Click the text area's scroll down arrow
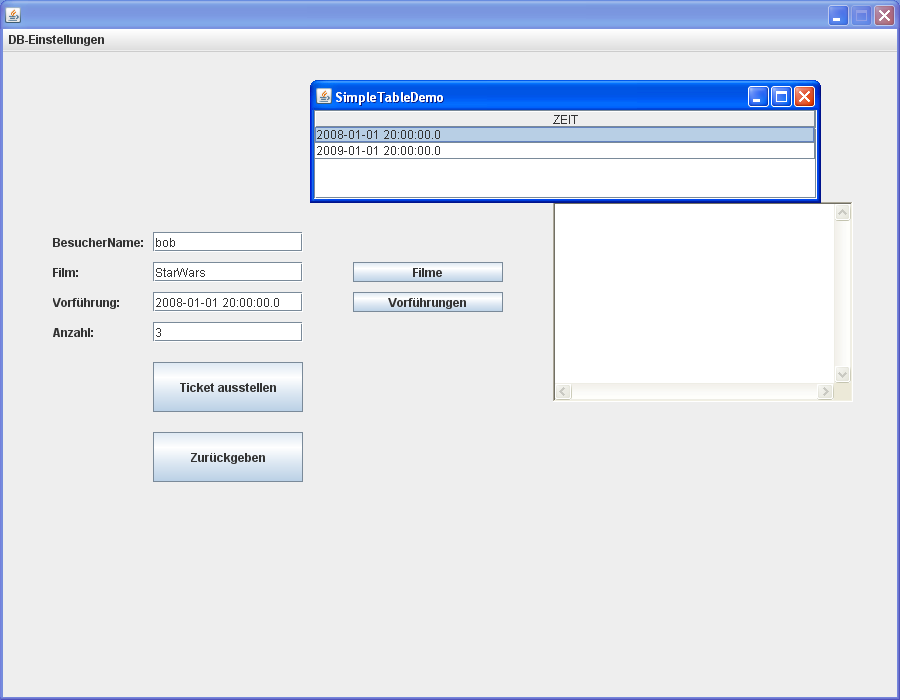900x700 pixels. (x=842, y=375)
